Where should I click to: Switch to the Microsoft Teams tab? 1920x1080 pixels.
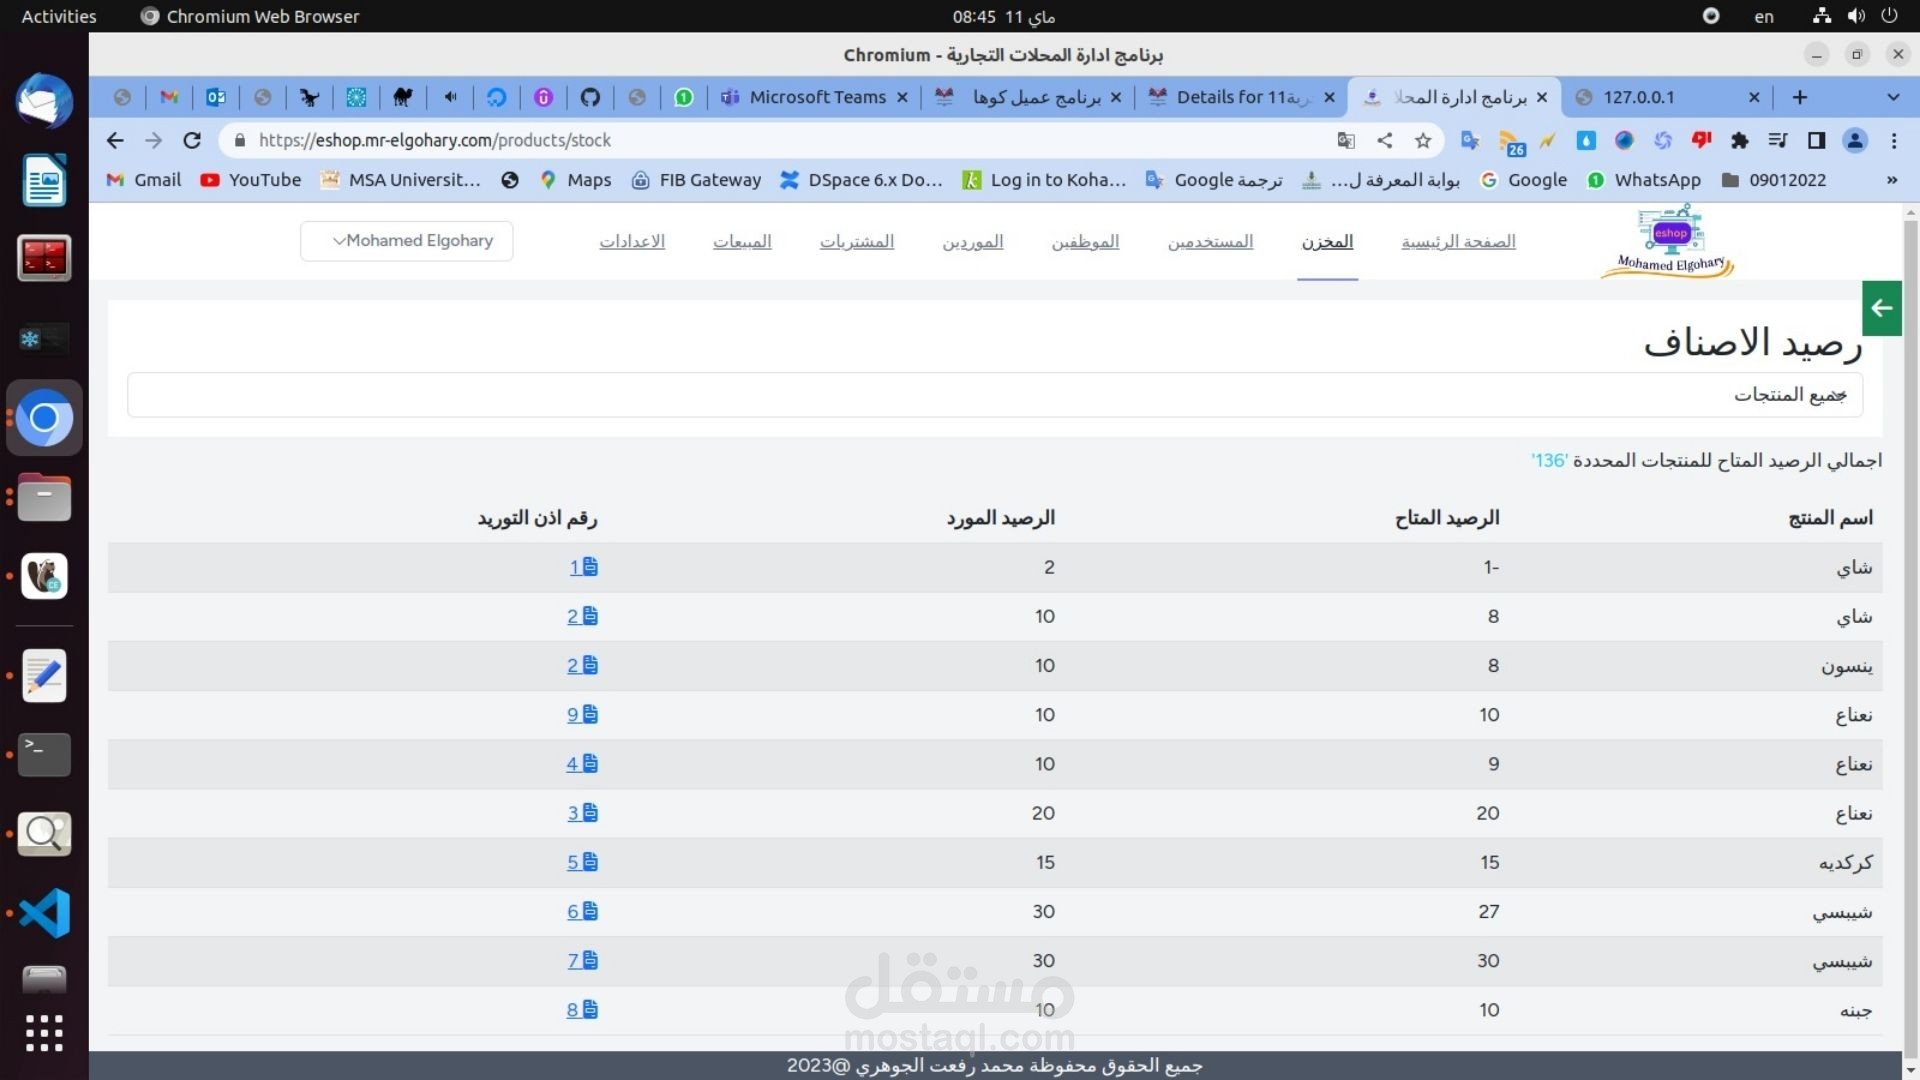coord(815,97)
